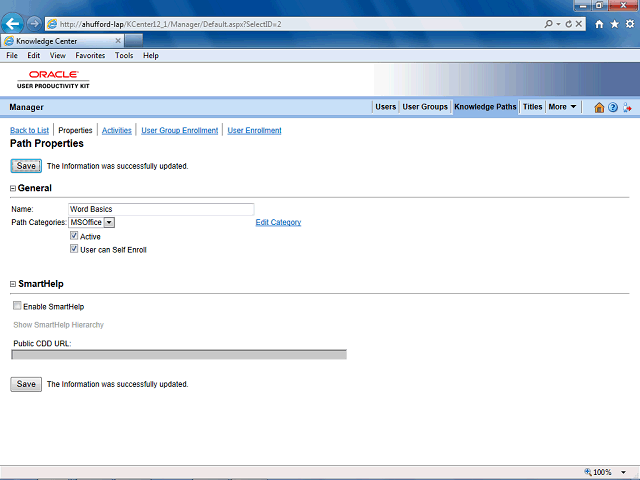Open browser Home page icon
The image size is (640, 480).
click(599, 24)
